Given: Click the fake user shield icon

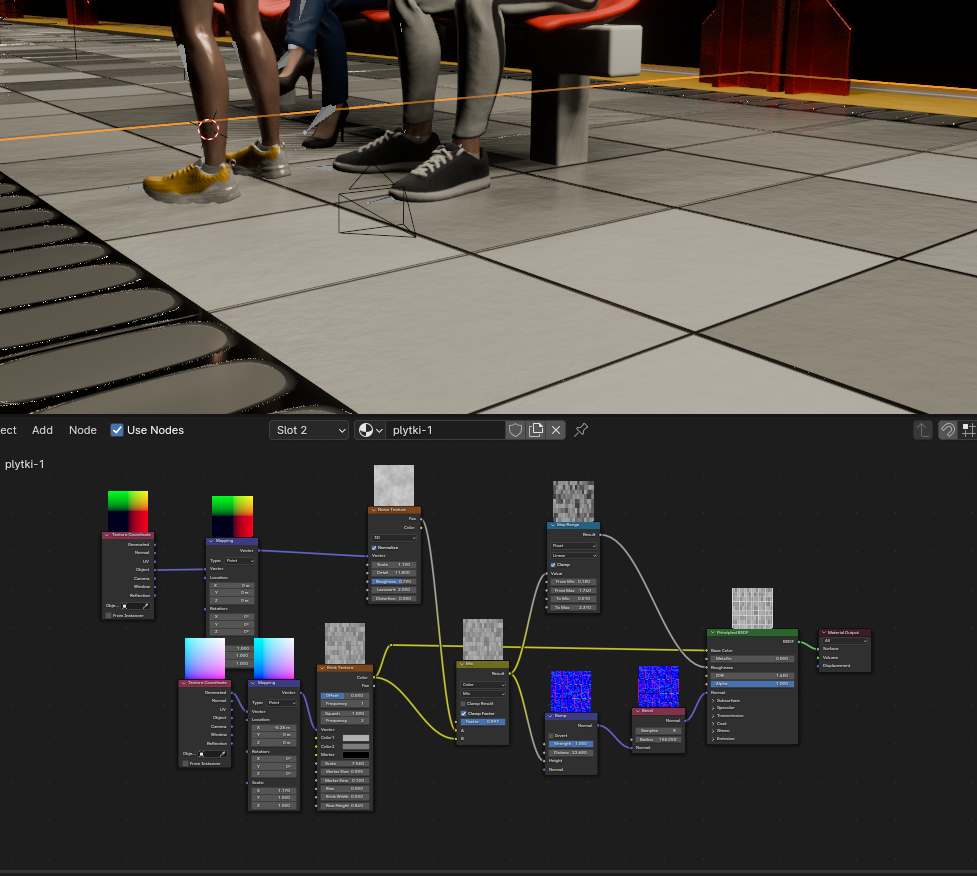Looking at the screenshot, I should pyautogui.click(x=515, y=430).
